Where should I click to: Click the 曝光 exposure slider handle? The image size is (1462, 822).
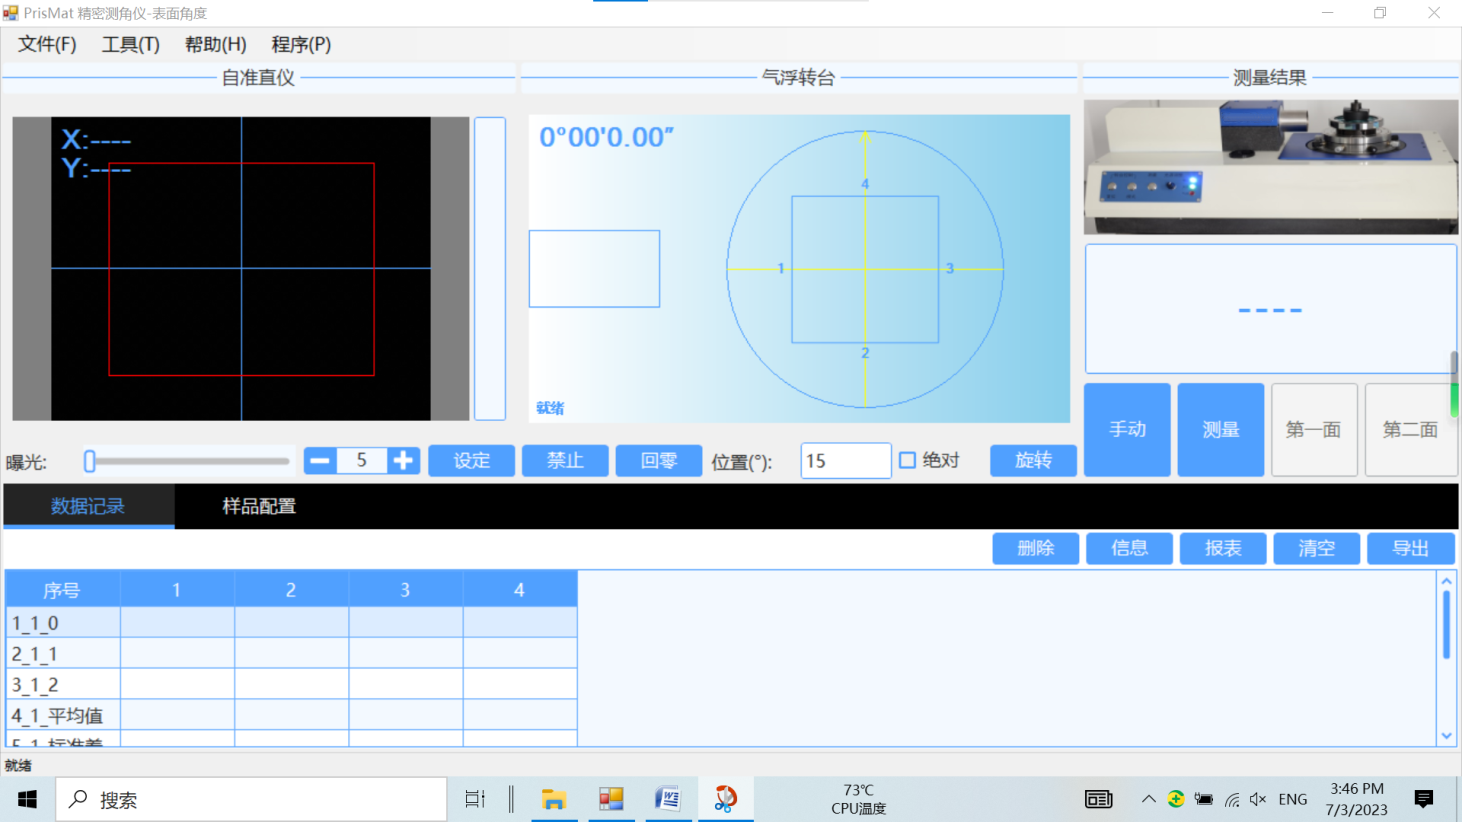click(x=90, y=461)
